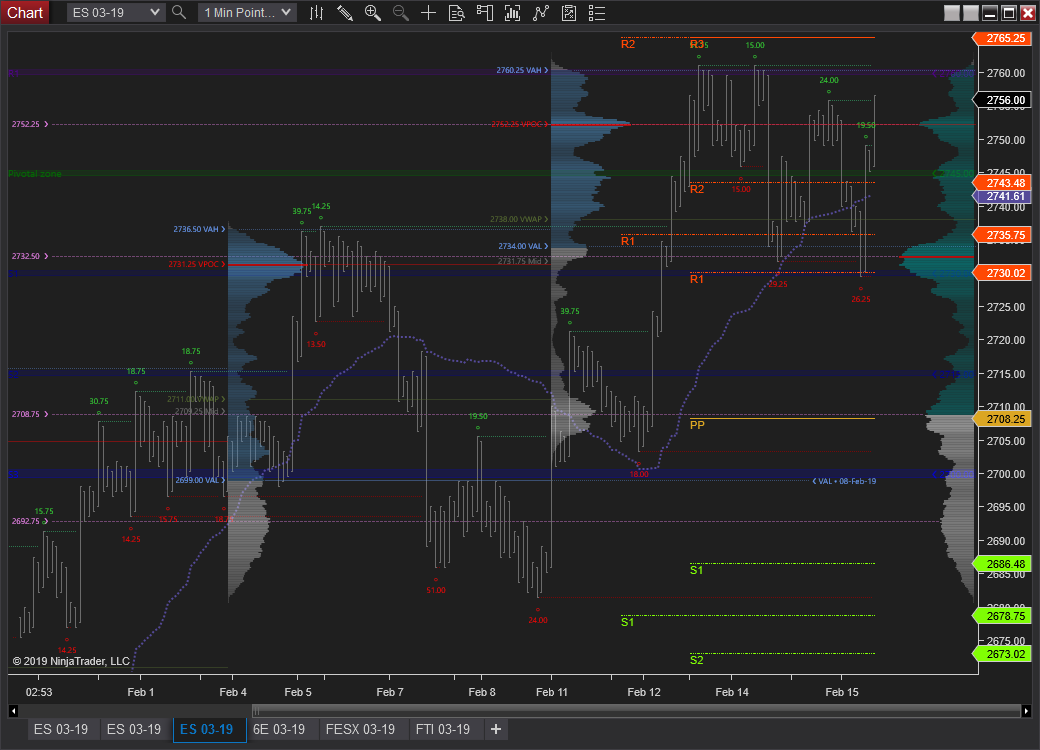
Task: Open the data box icon
Action: 456,13
